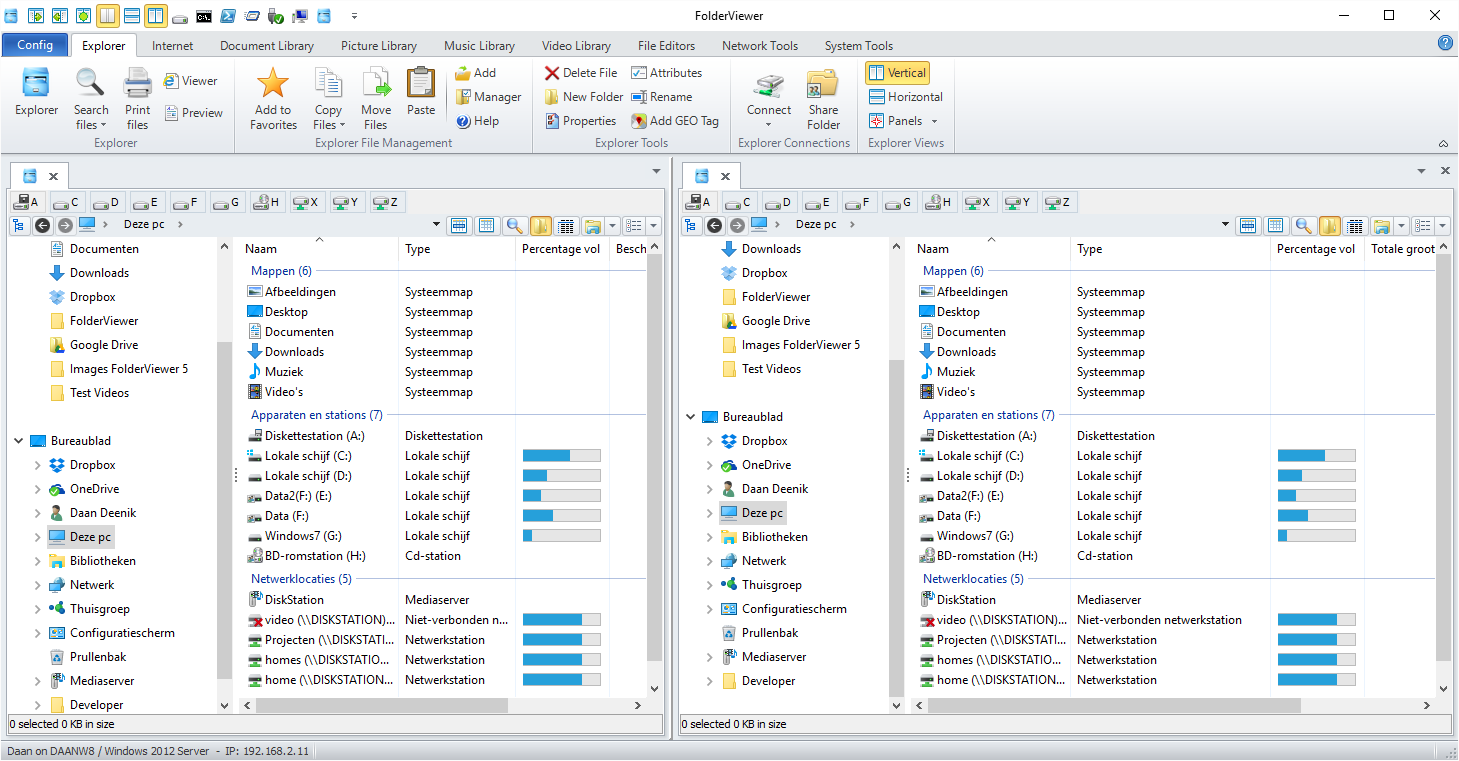Customize quick access toolbar dropdown
1459x761 pixels.
(x=354, y=16)
